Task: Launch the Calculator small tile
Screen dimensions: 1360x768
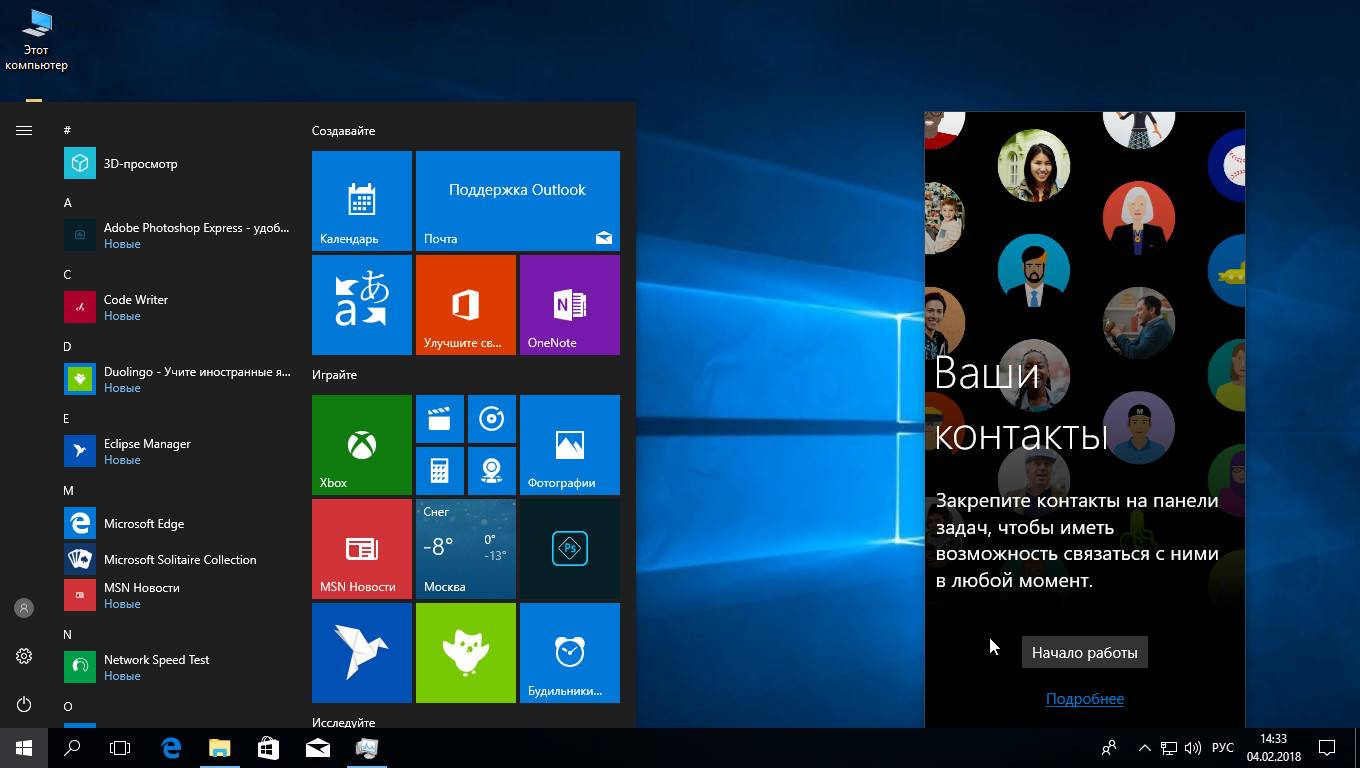Action: point(440,471)
